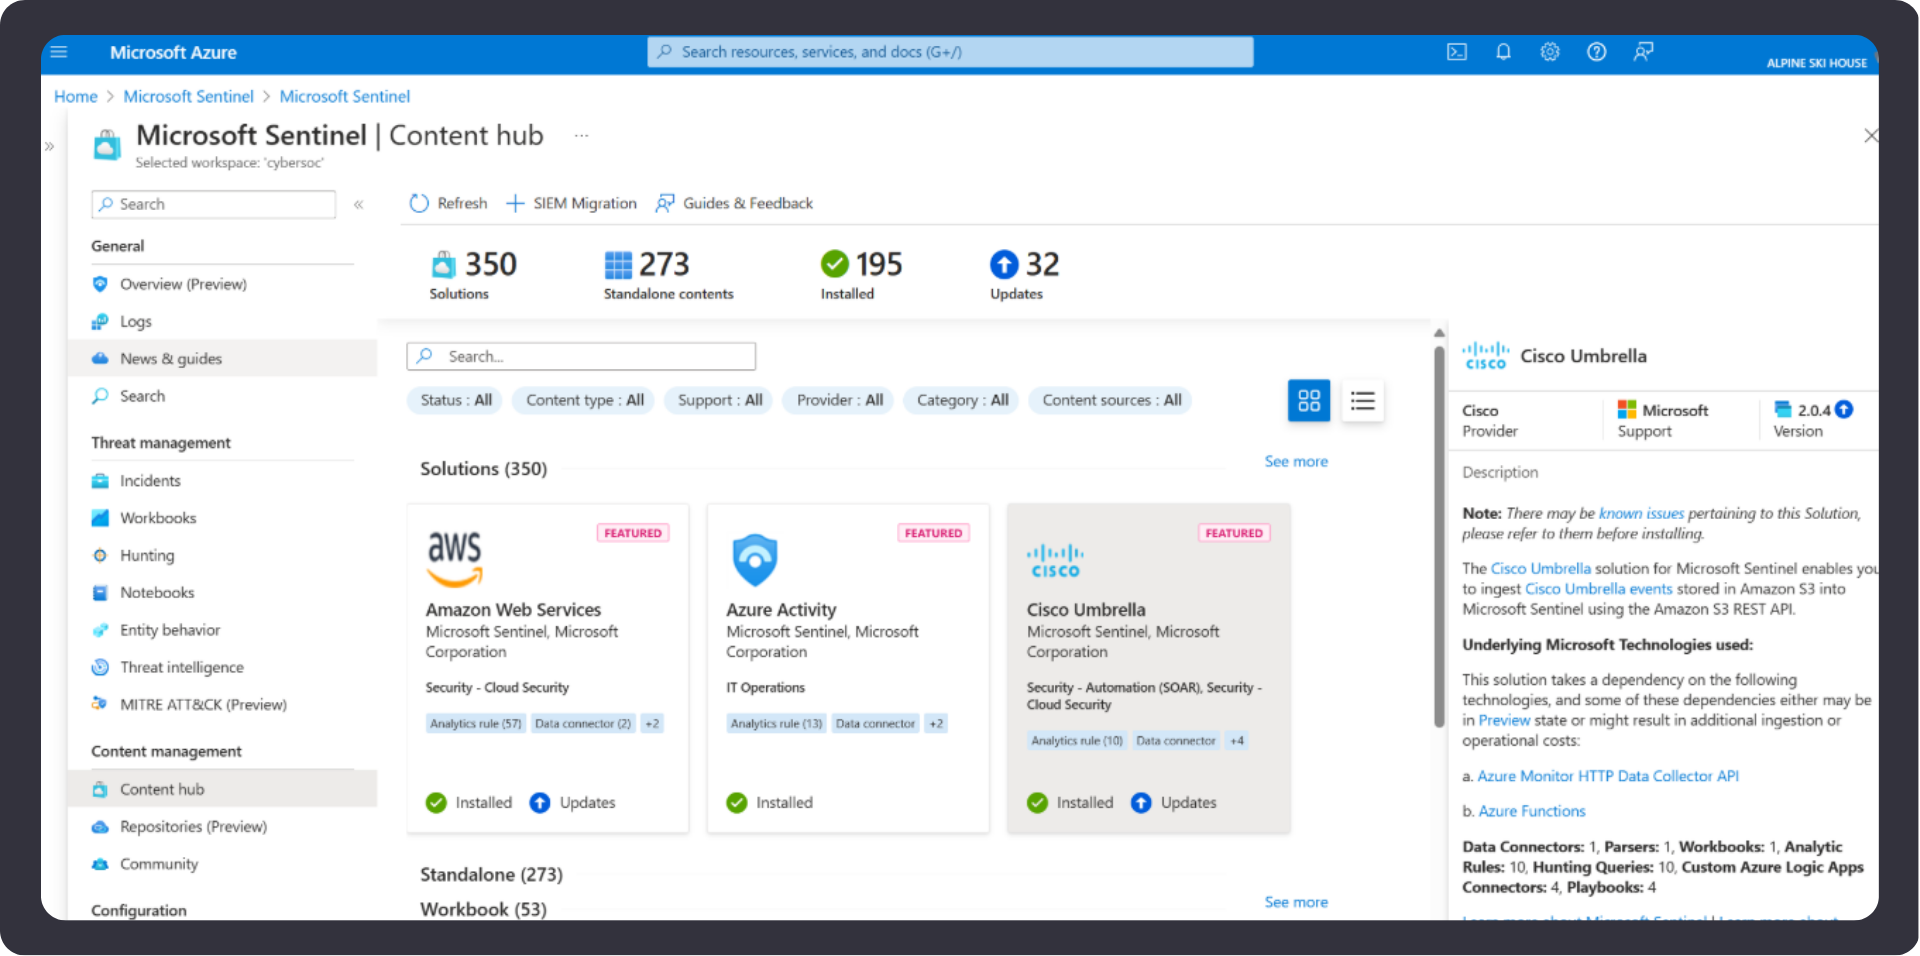Screen dimensions: 1920x956
Task: Open the Content type filter
Action: pos(584,400)
